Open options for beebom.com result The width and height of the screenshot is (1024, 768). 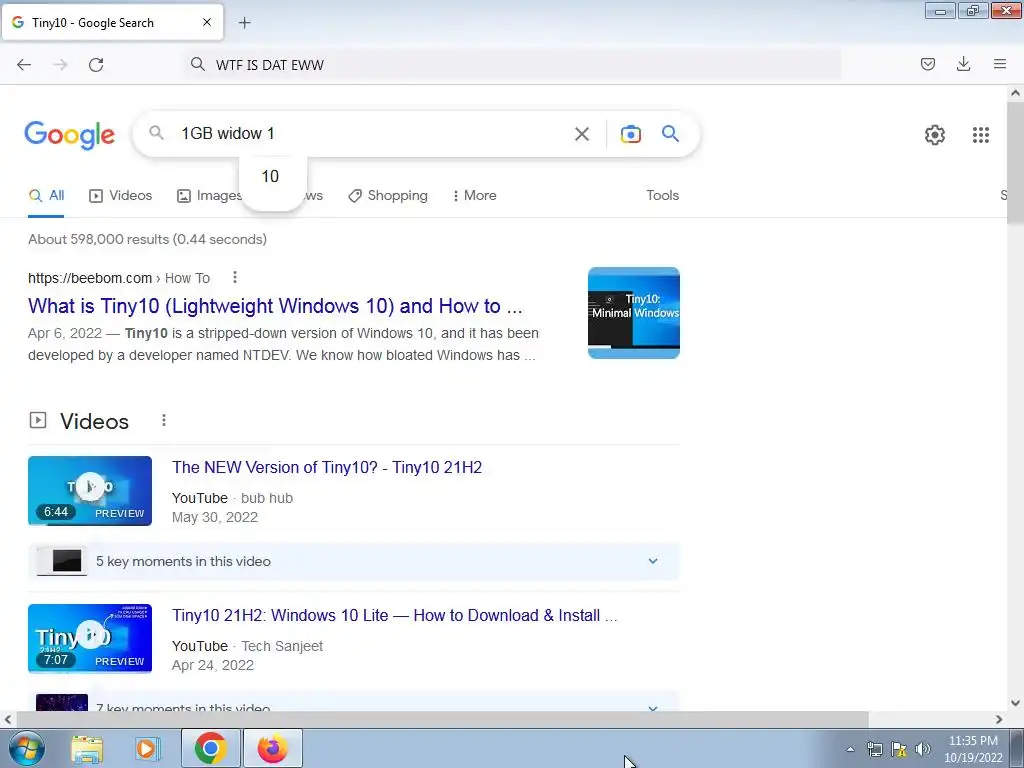234,278
